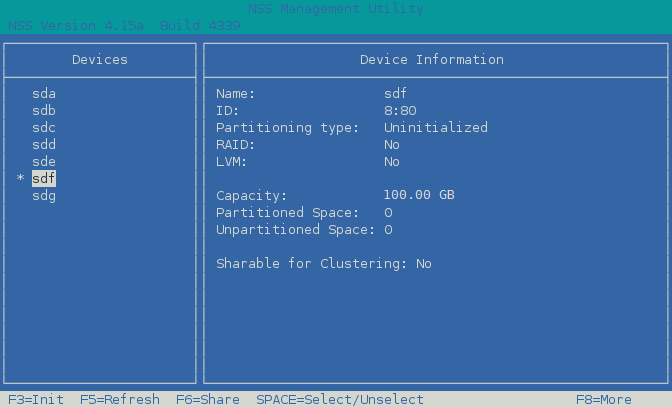Open F8=More for additional options
The width and height of the screenshot is (672, 407).
603,399
